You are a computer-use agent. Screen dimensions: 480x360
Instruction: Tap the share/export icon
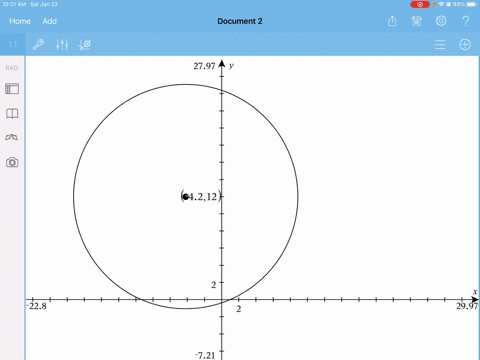point(392,21)
